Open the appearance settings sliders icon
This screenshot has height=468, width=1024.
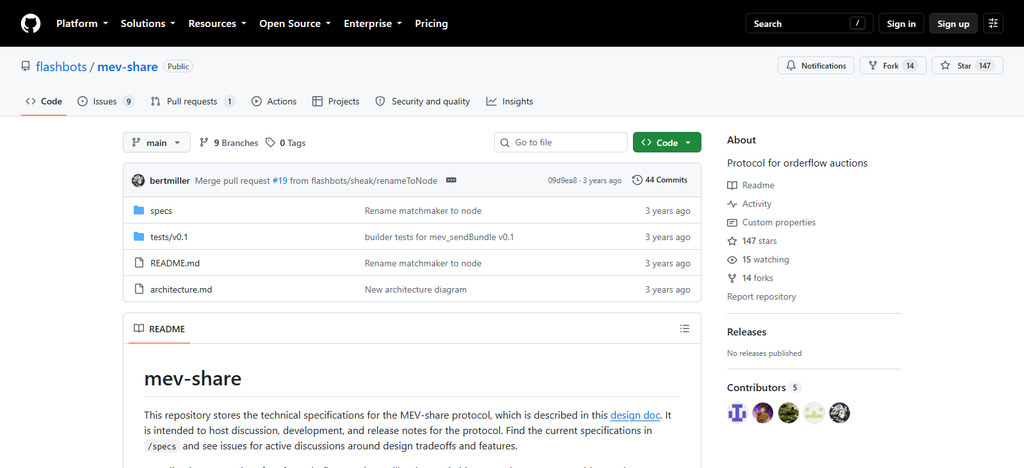(993, 23)
